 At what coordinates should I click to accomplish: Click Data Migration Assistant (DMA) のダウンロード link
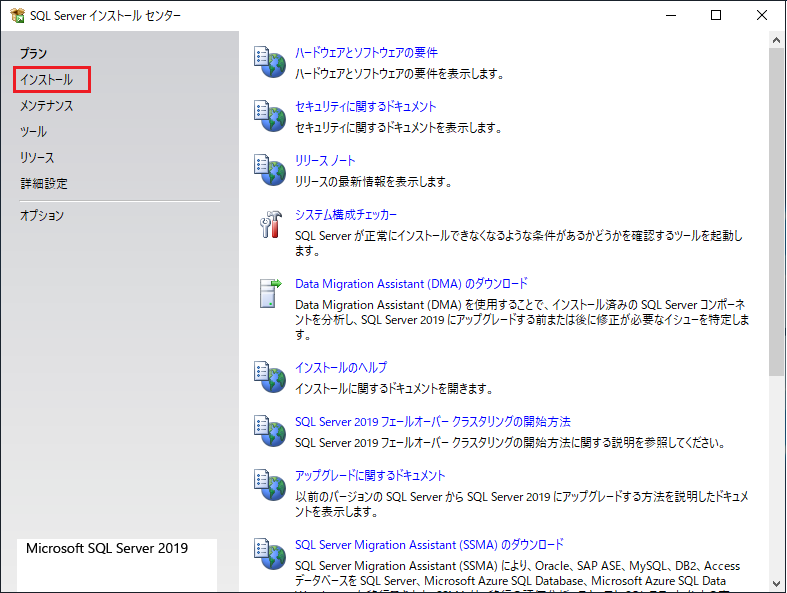pos(411,284)
